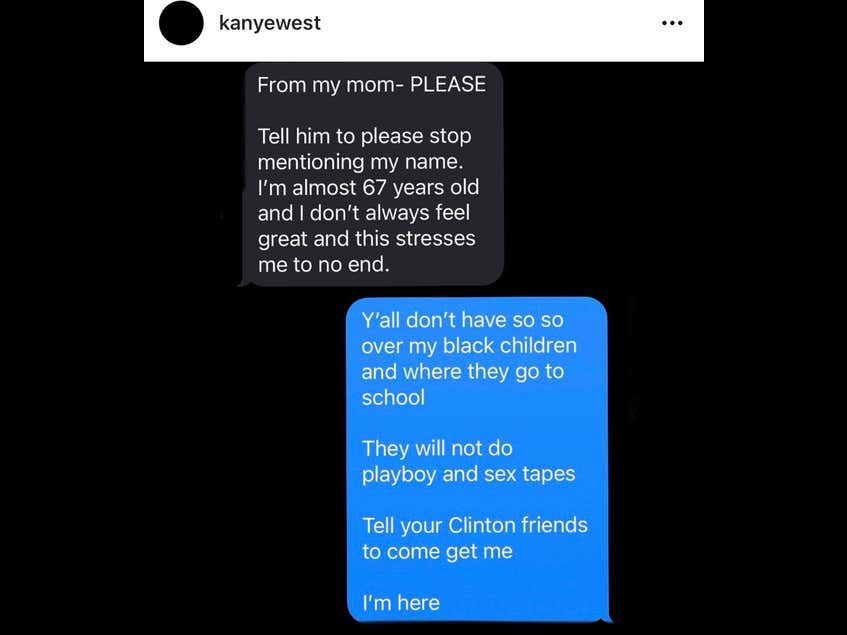Open the kanyewest profile via username
847x635 pixels.
click(270, 23)
